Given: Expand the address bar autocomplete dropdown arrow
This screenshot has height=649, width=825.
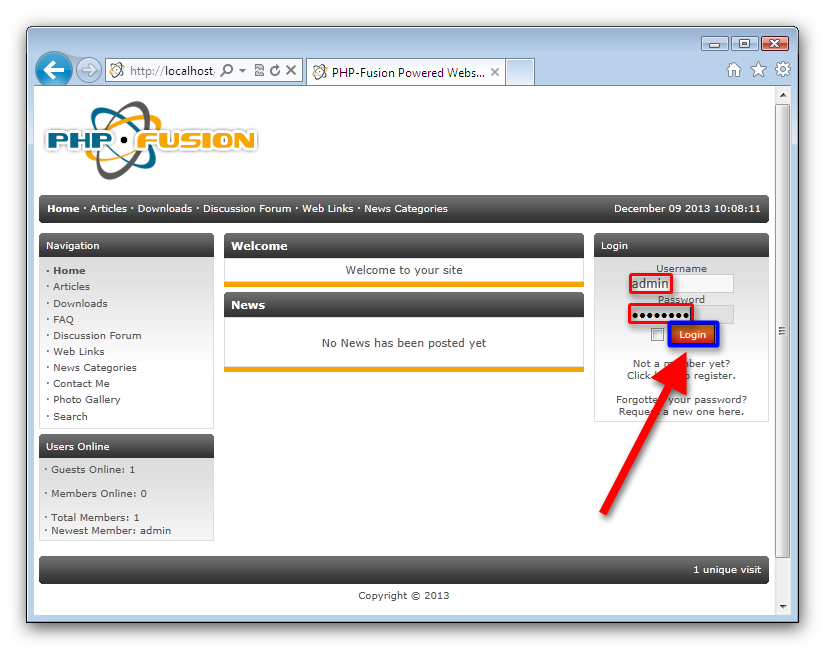Looking at the screenshot, I should click(242, 71).
